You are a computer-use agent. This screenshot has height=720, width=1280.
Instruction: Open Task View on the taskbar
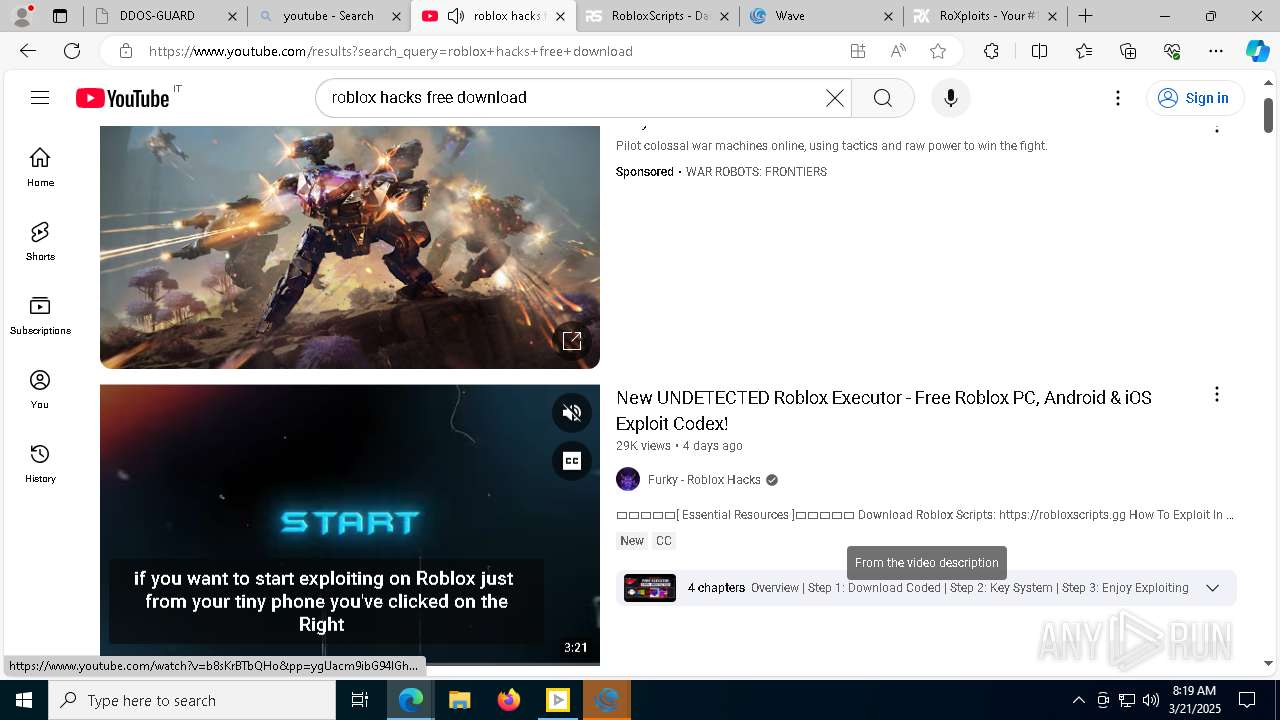click(360, 700)
